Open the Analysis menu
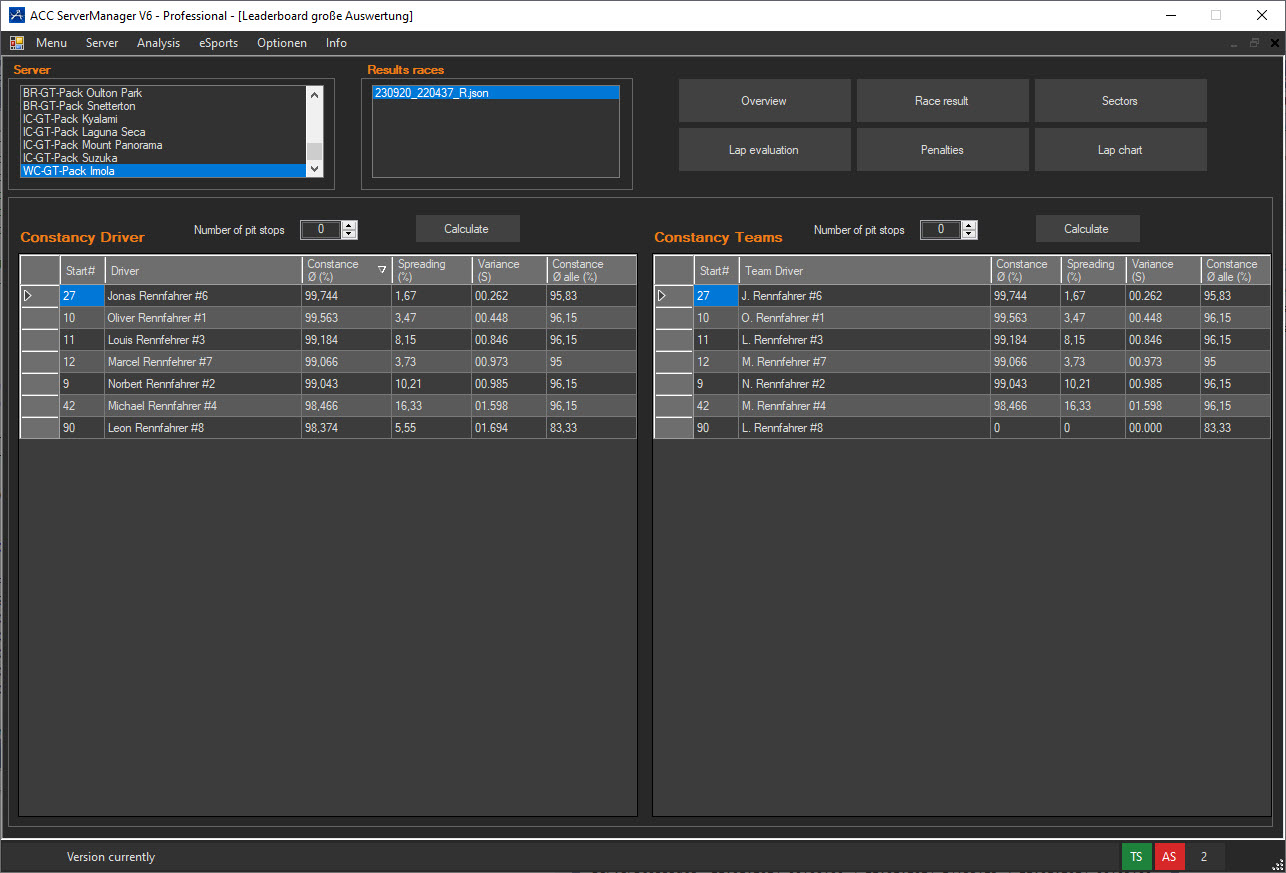1286x873 pixels. pos(158,43)
